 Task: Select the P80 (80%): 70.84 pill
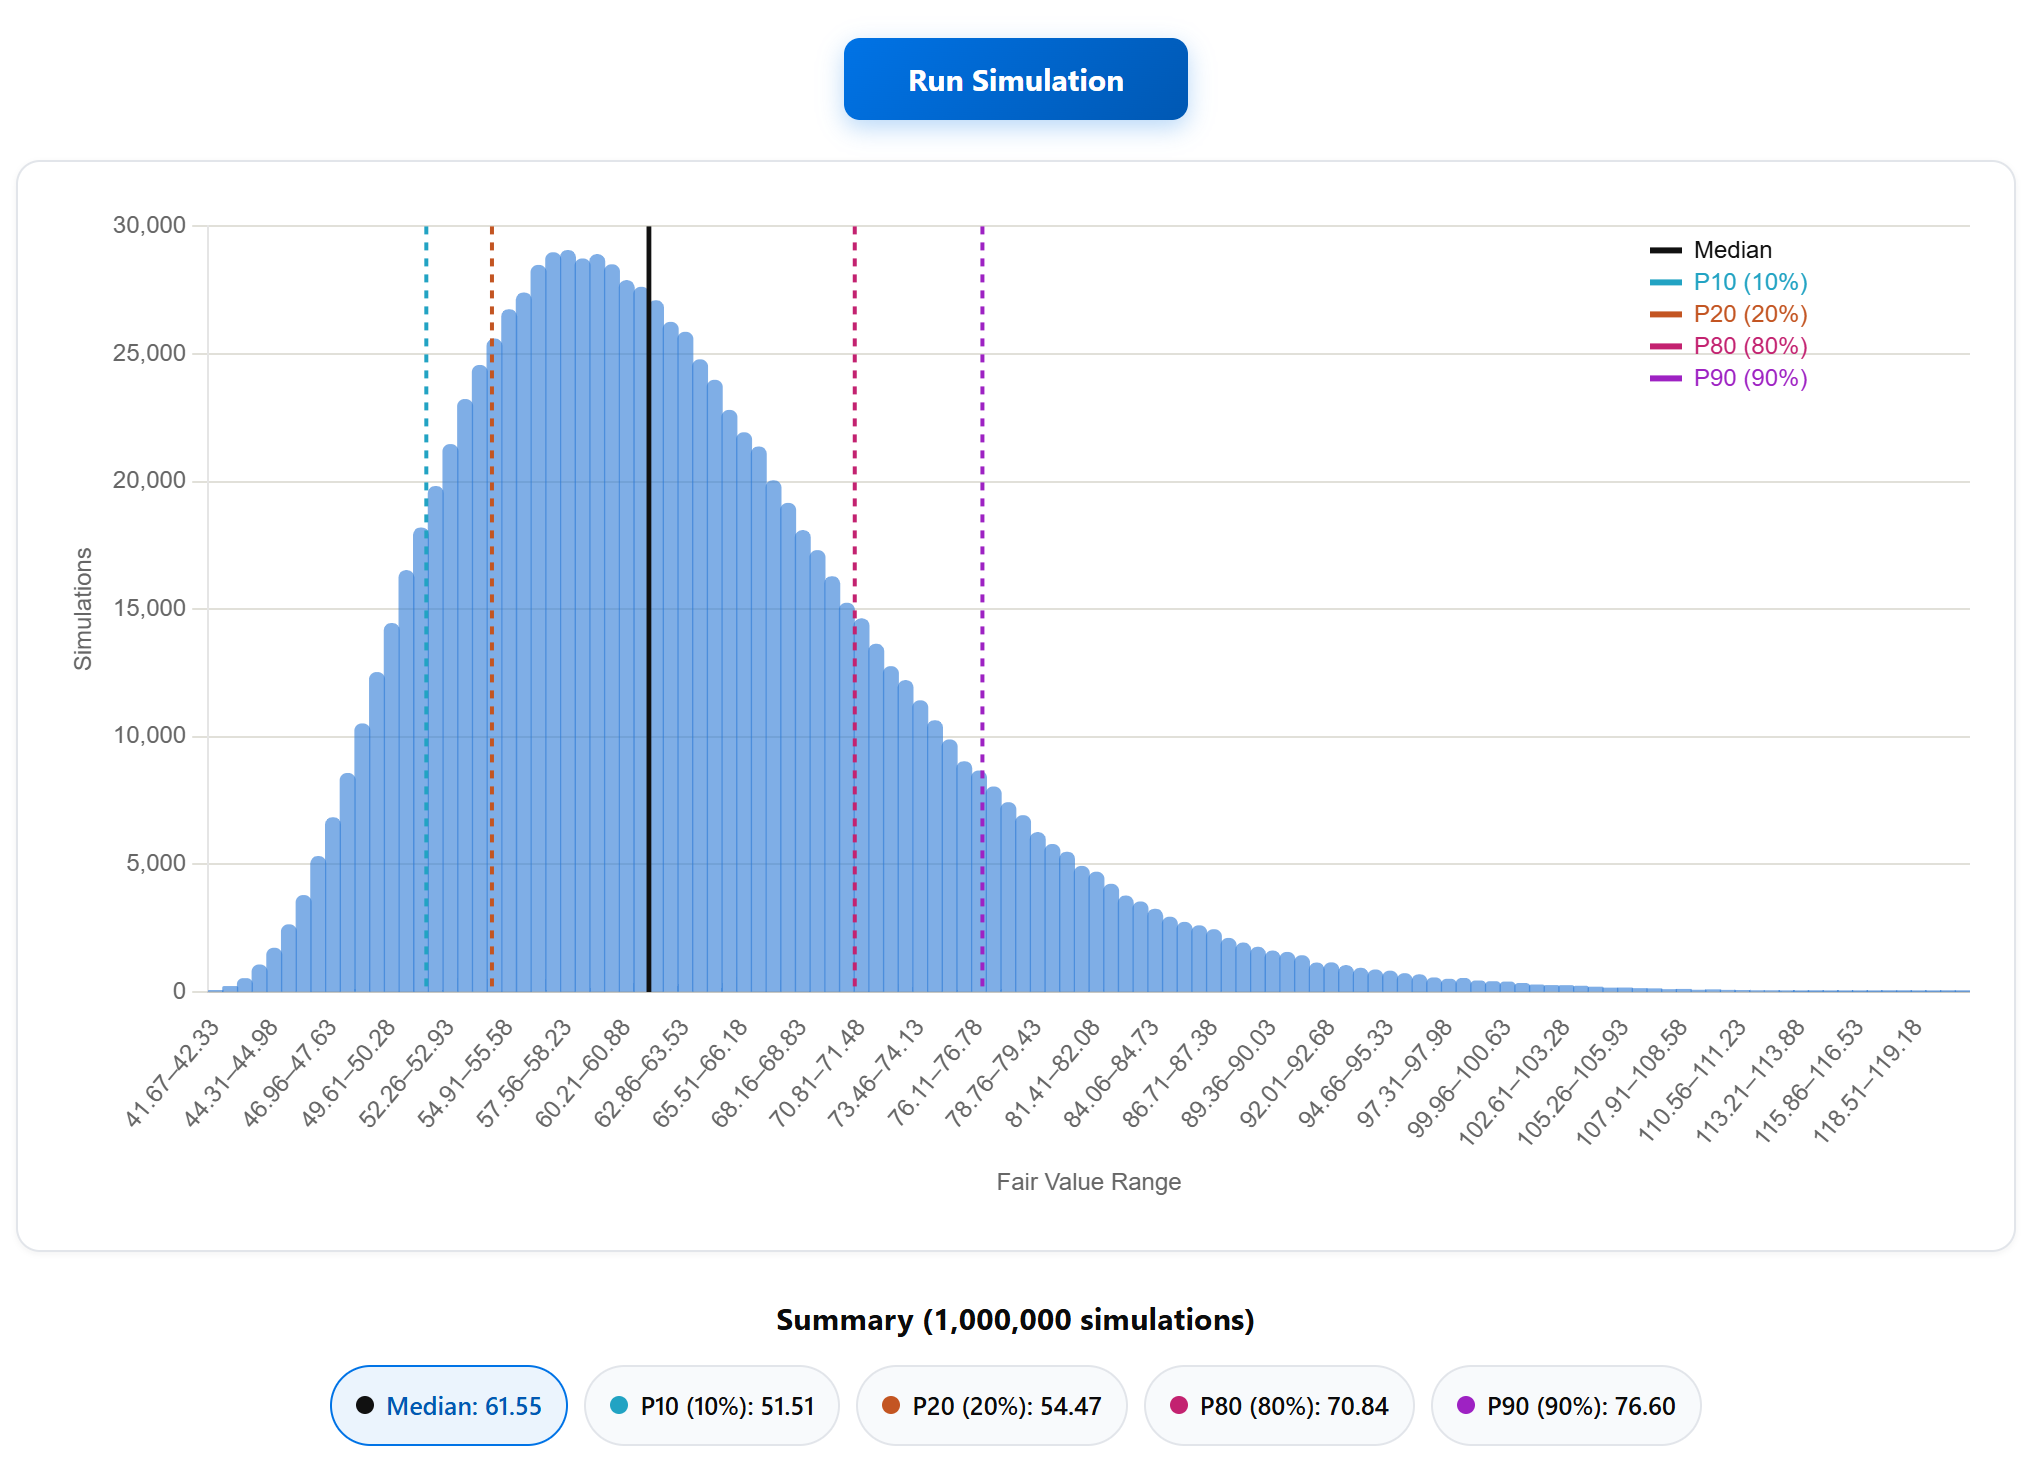pos(1279,1405)
